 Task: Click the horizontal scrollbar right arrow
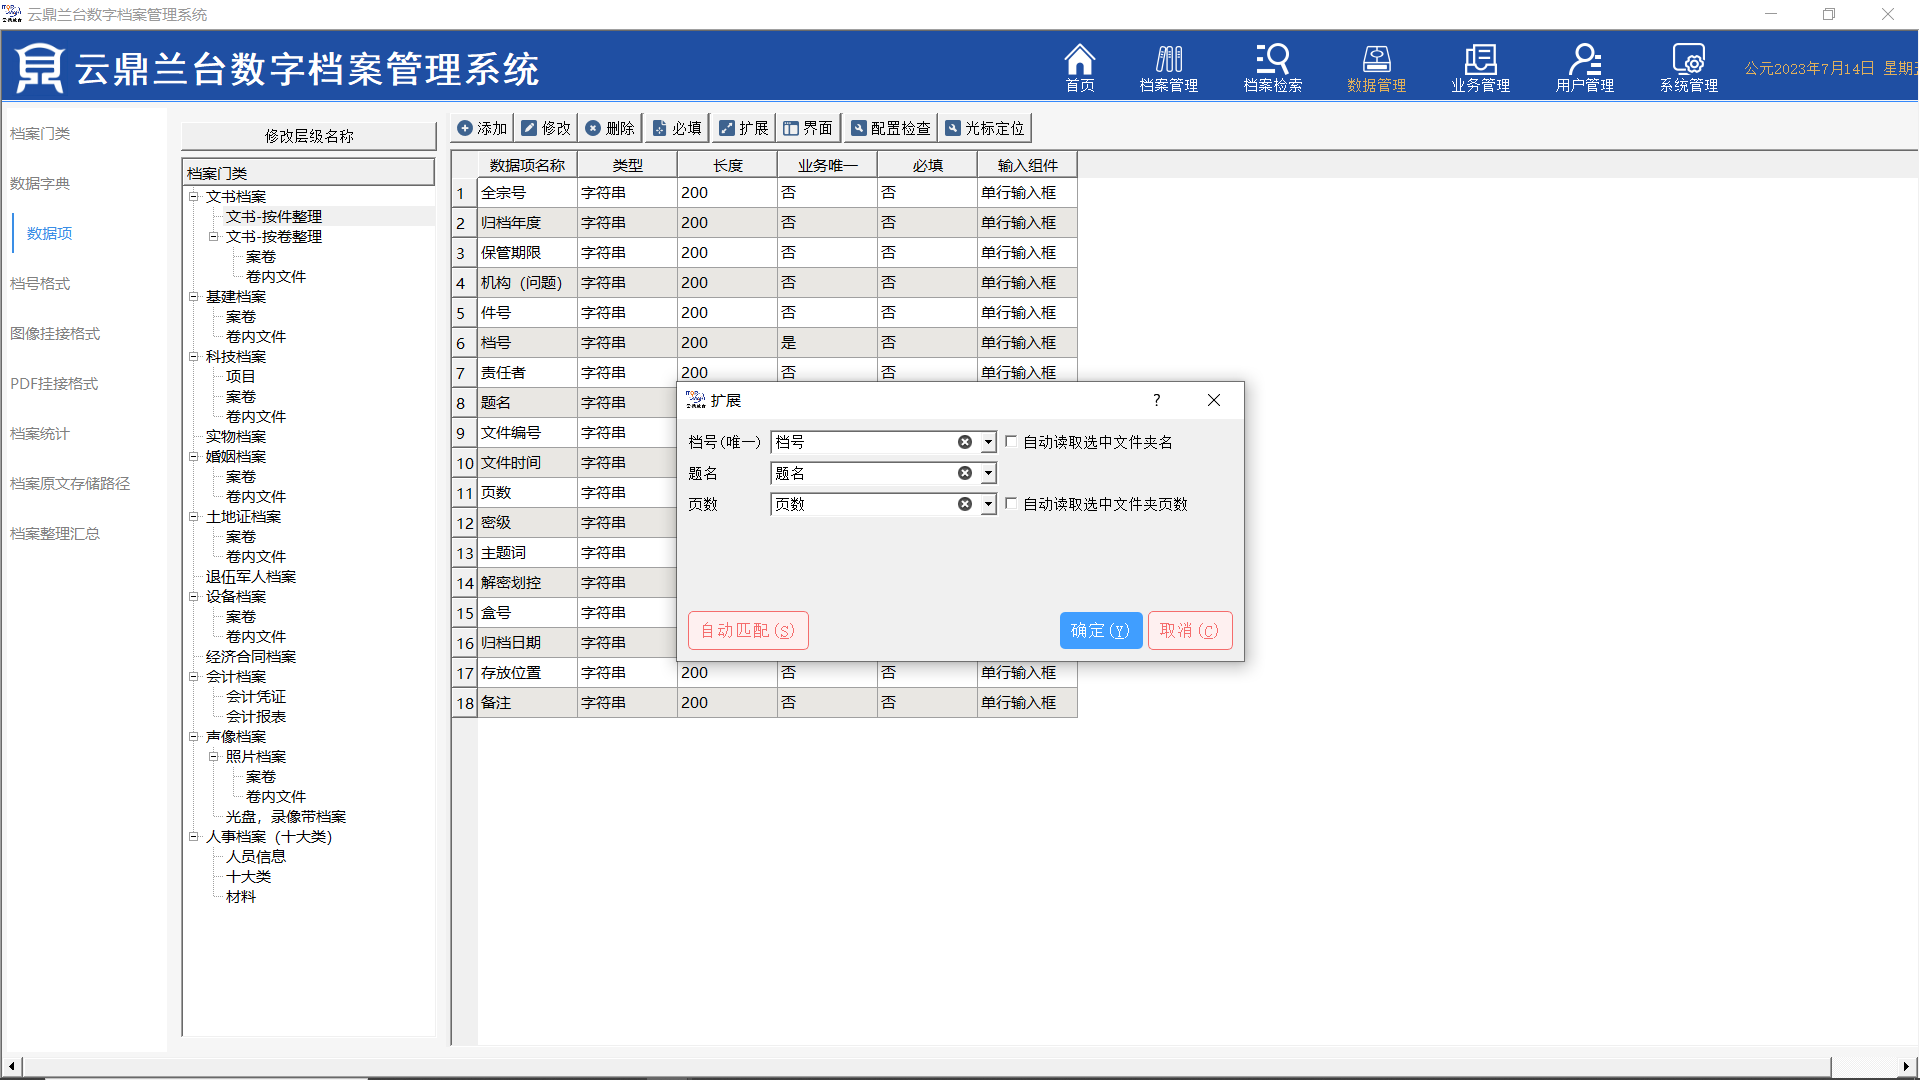click(x=1905, y=1066)
